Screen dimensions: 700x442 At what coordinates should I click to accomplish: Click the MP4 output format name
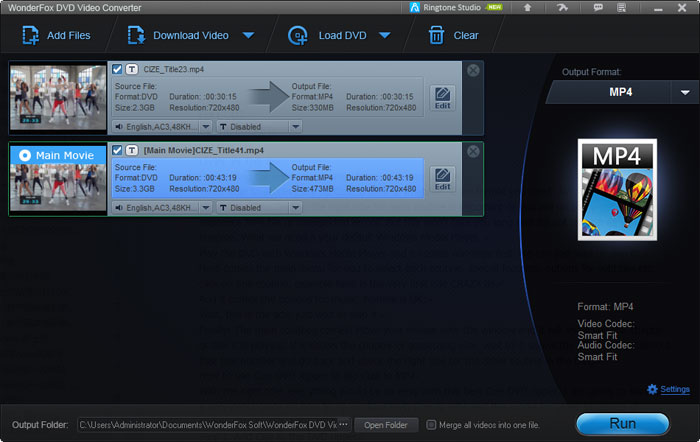click(621, 92)
